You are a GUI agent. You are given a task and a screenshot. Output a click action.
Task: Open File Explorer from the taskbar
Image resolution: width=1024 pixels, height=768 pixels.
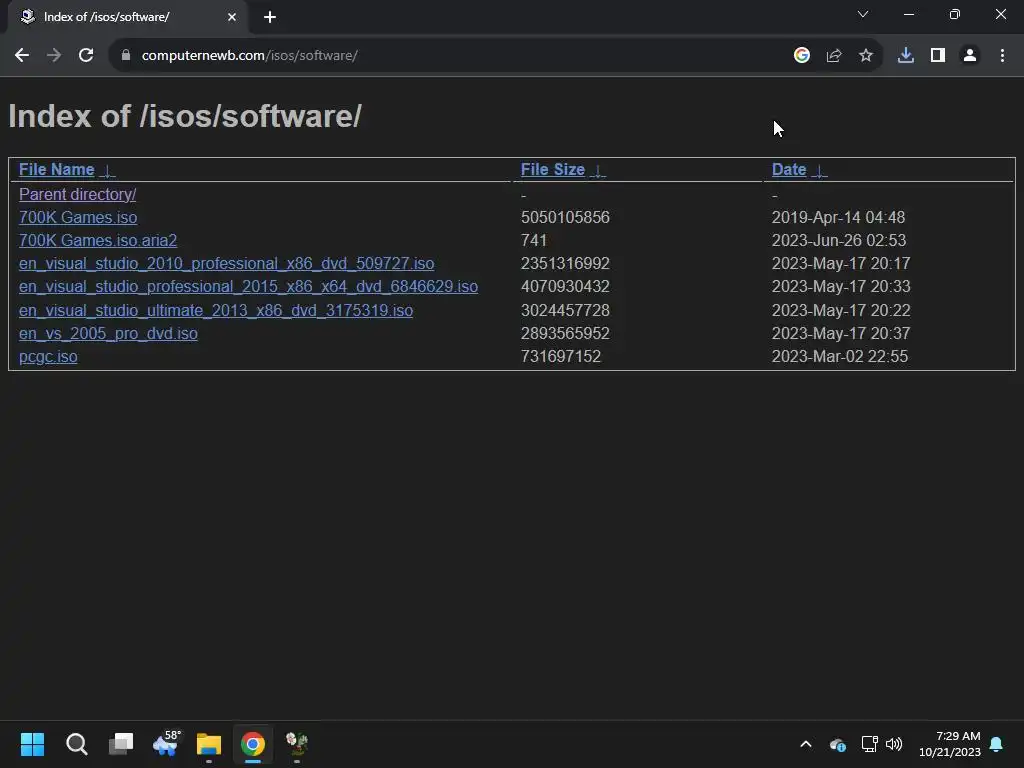point(209,744)
